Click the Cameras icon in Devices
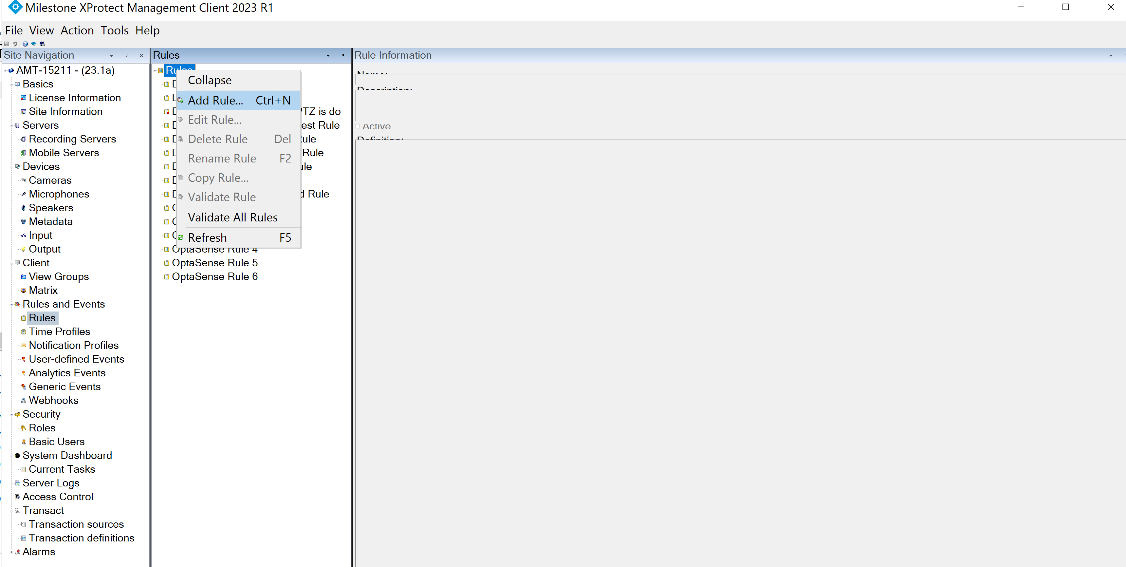 coord(23,180)
